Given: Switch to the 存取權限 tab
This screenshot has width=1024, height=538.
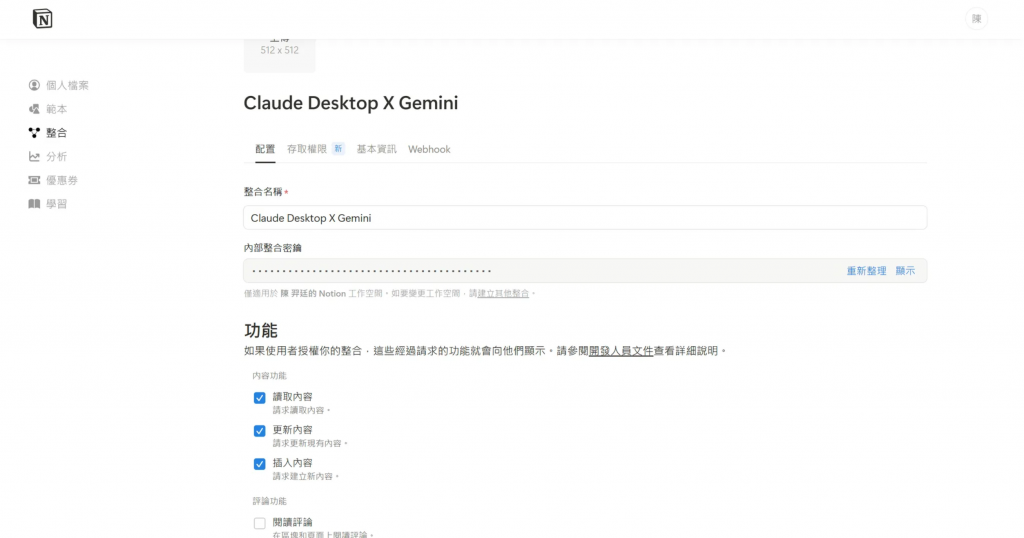Looking at the screenshot, I should tap(307, 150).
